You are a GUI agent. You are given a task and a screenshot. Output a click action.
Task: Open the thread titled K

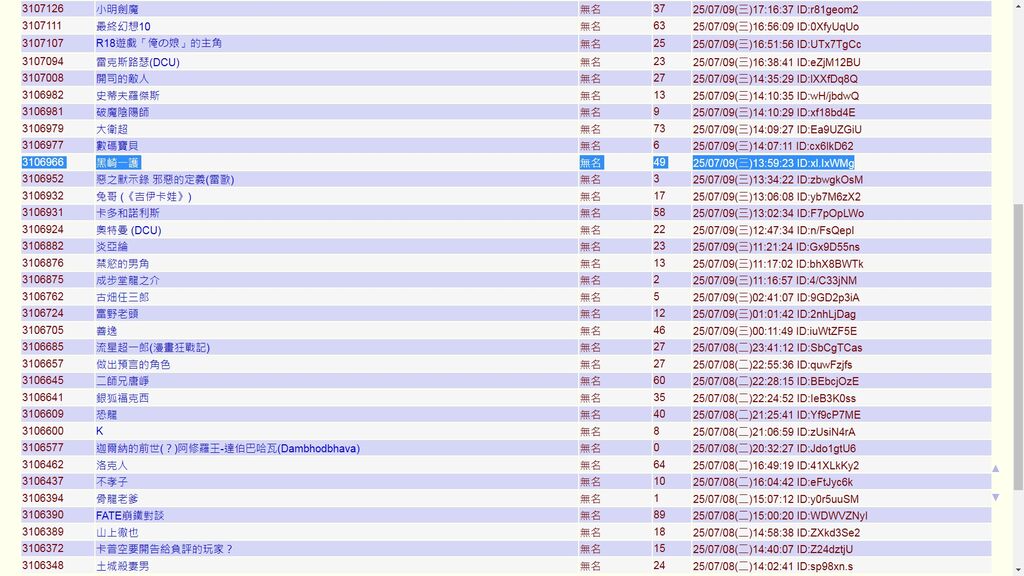(100, 431)
